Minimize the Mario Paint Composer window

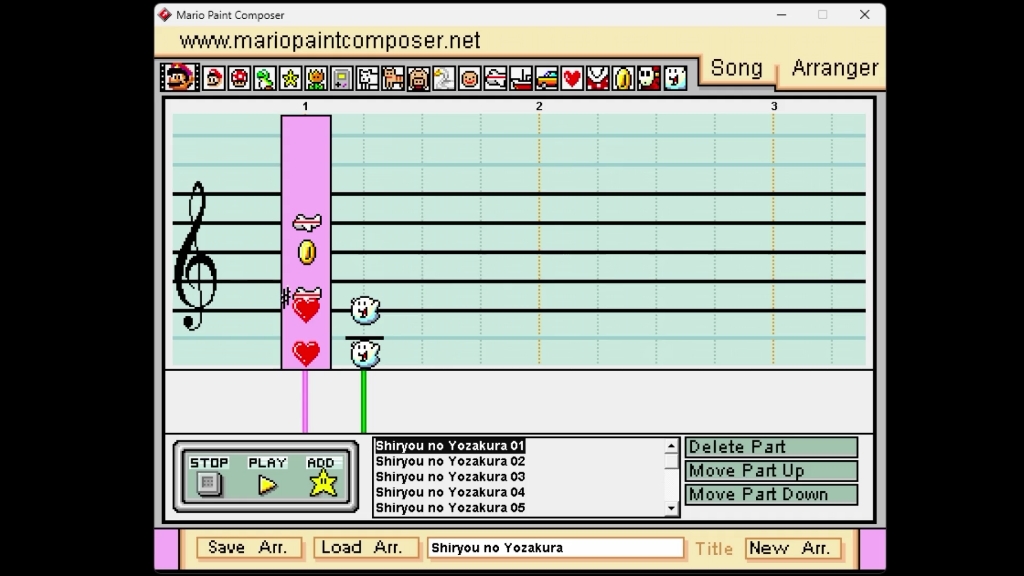(x=781, y=14)
